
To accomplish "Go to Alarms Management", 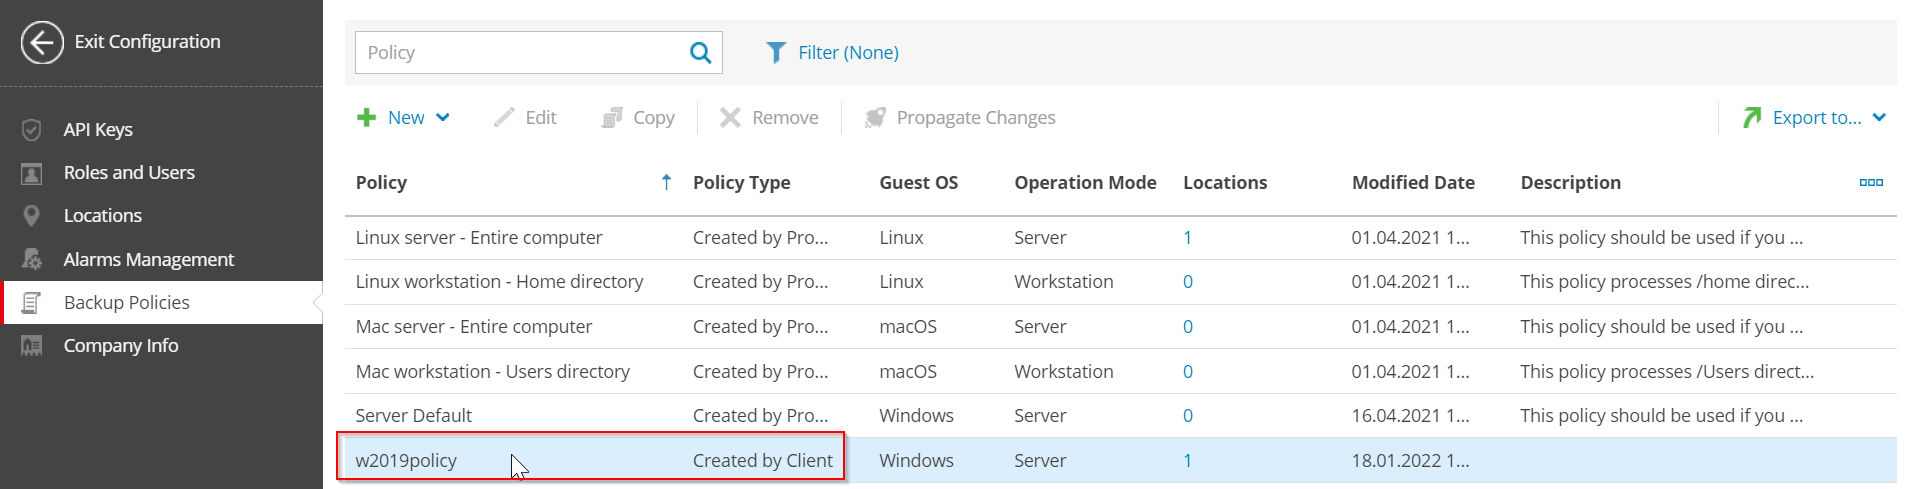I will [148, 260].
